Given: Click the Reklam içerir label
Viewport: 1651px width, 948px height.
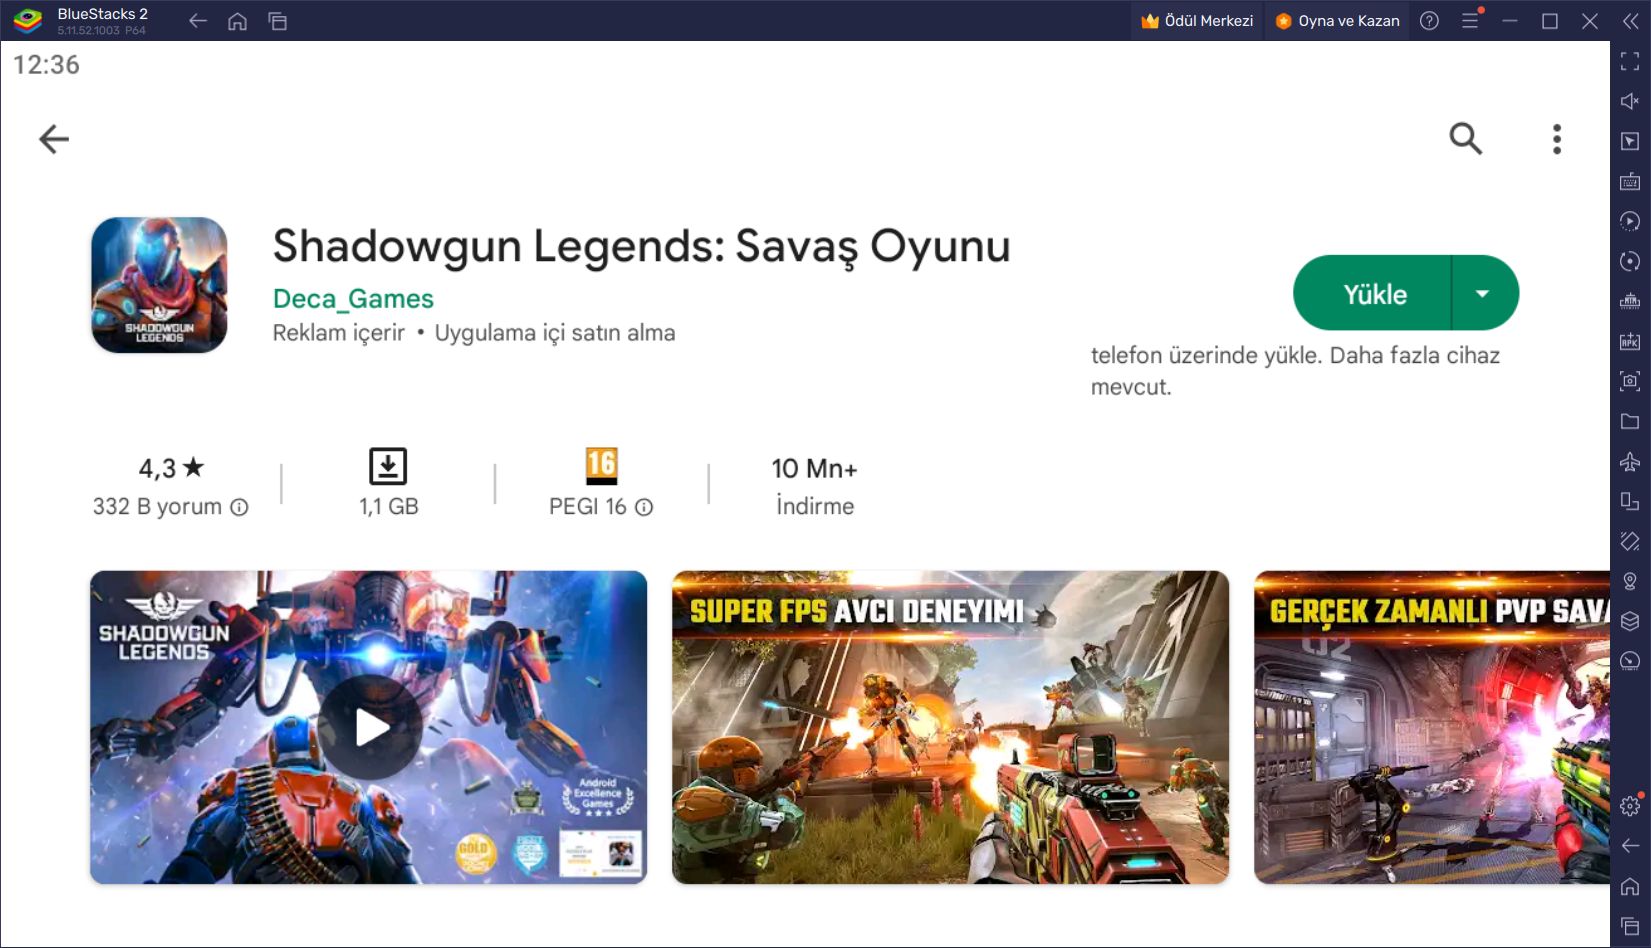Looking at the screenshot, I should 339,333.
